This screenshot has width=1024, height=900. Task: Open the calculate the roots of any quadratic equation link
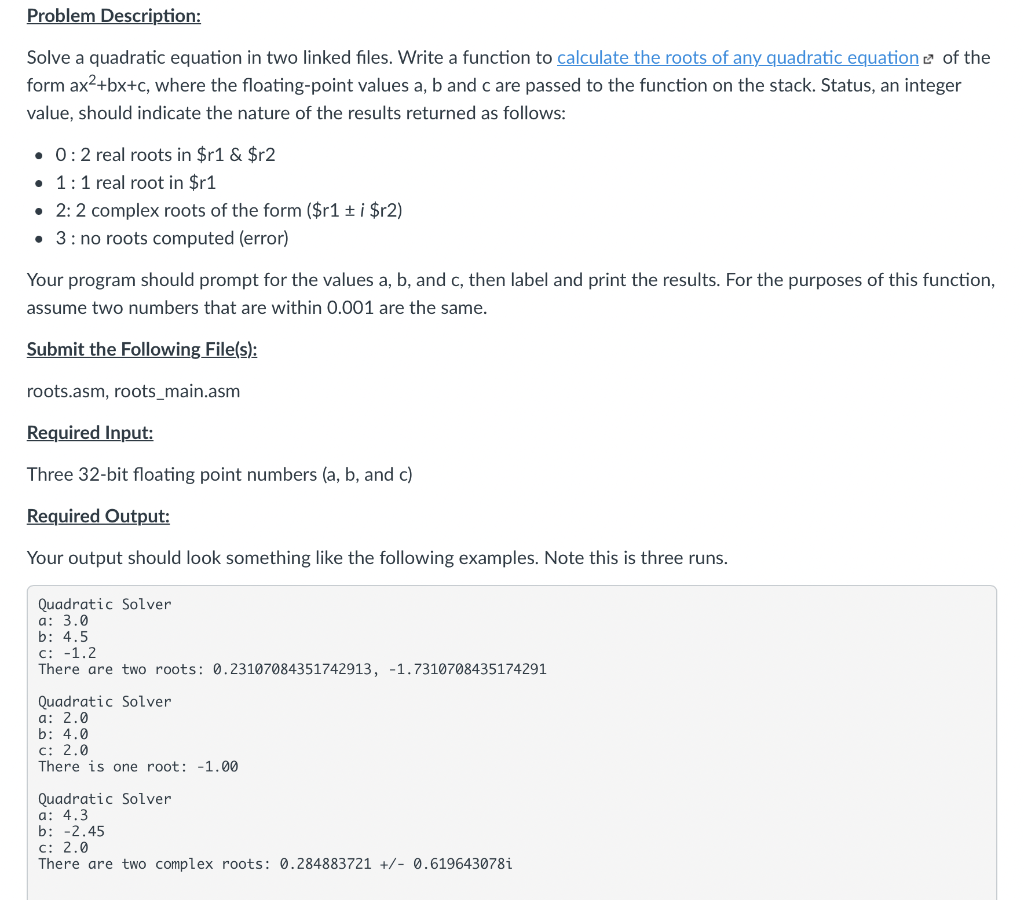click(x=737, y=58)
